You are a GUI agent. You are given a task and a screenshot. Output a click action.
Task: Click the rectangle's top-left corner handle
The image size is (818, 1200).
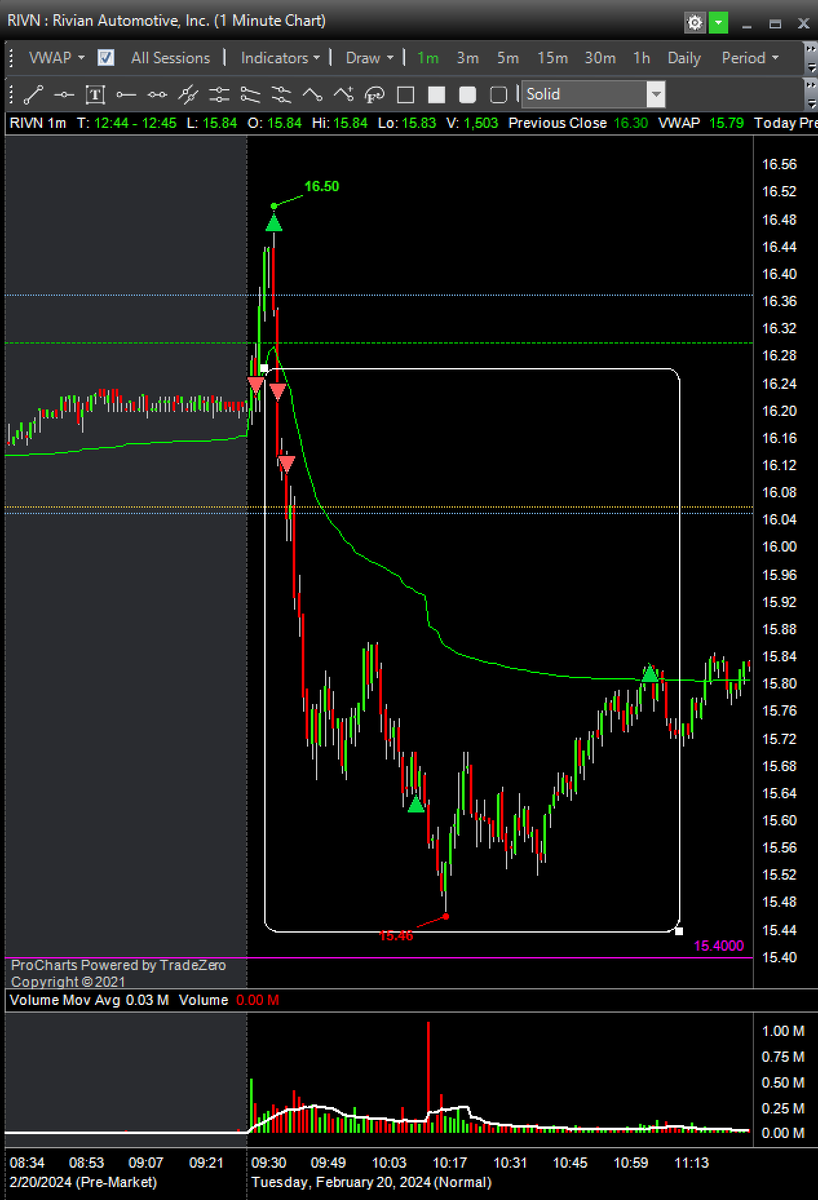(264, 369)
